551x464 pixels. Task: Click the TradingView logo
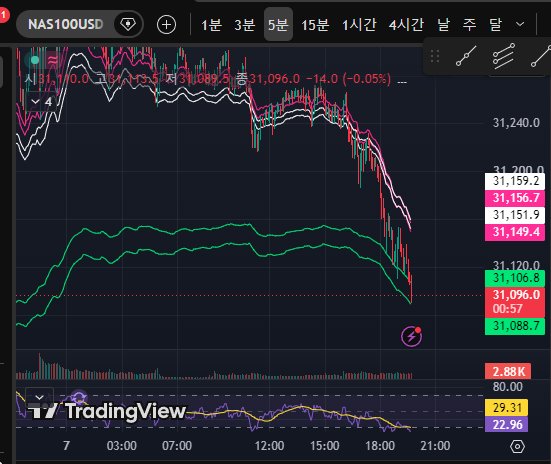(107, 411)
